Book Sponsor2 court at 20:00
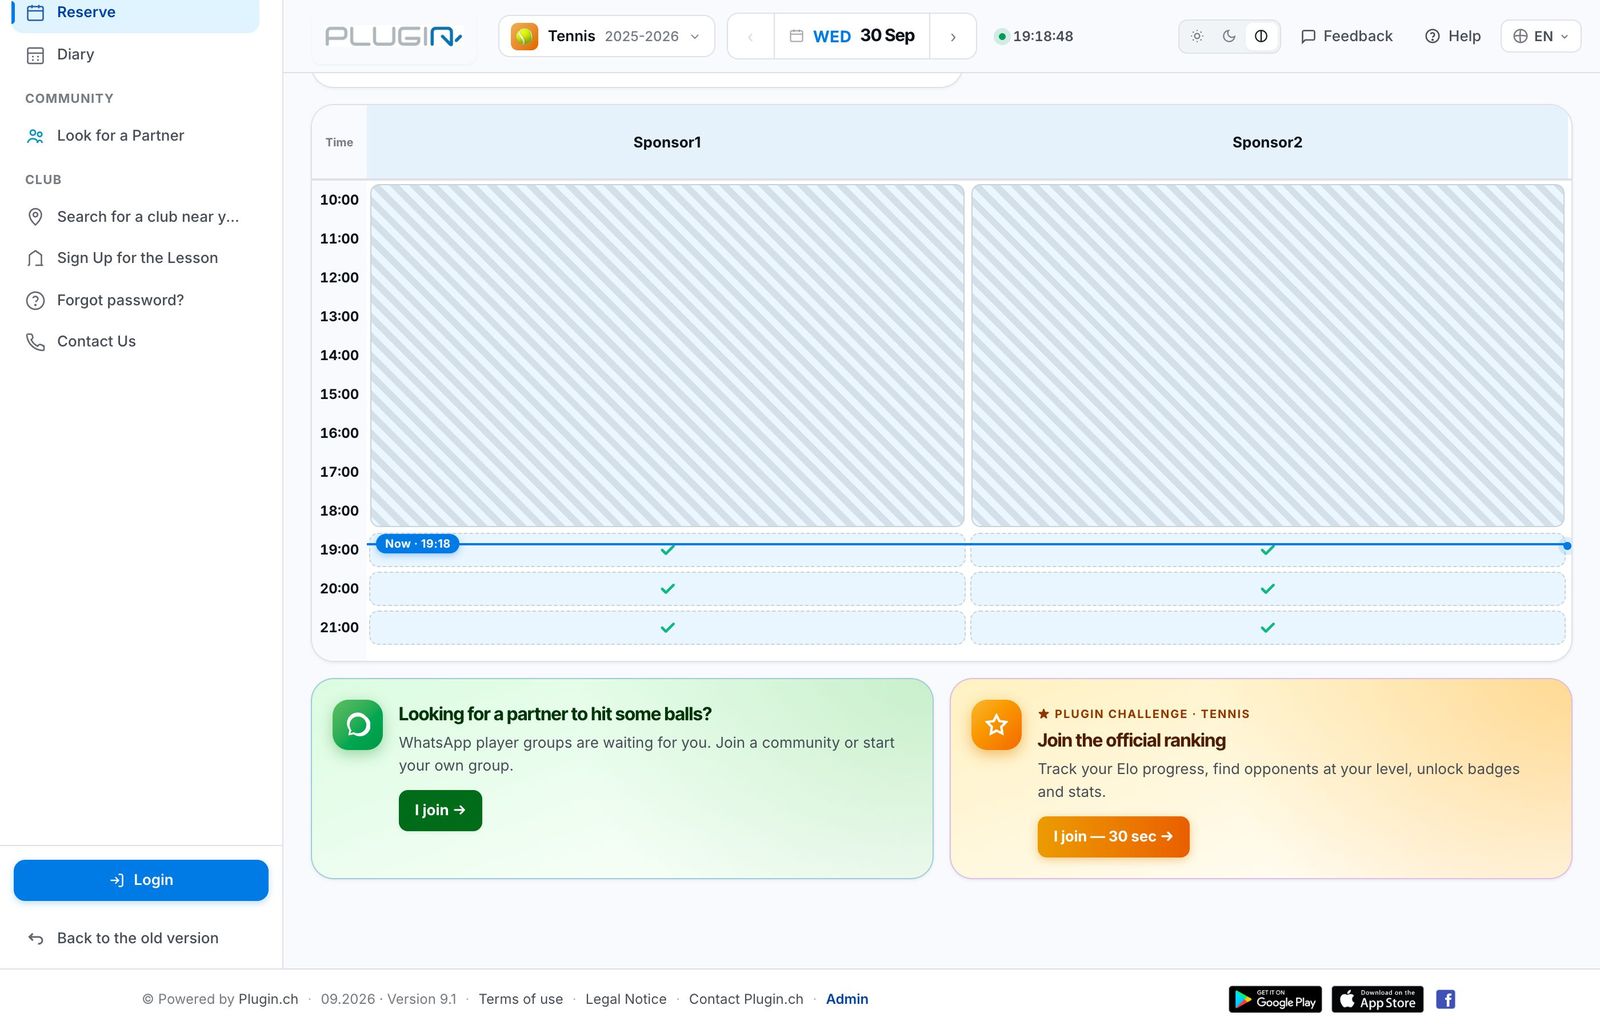 (x=1267, y=589)
